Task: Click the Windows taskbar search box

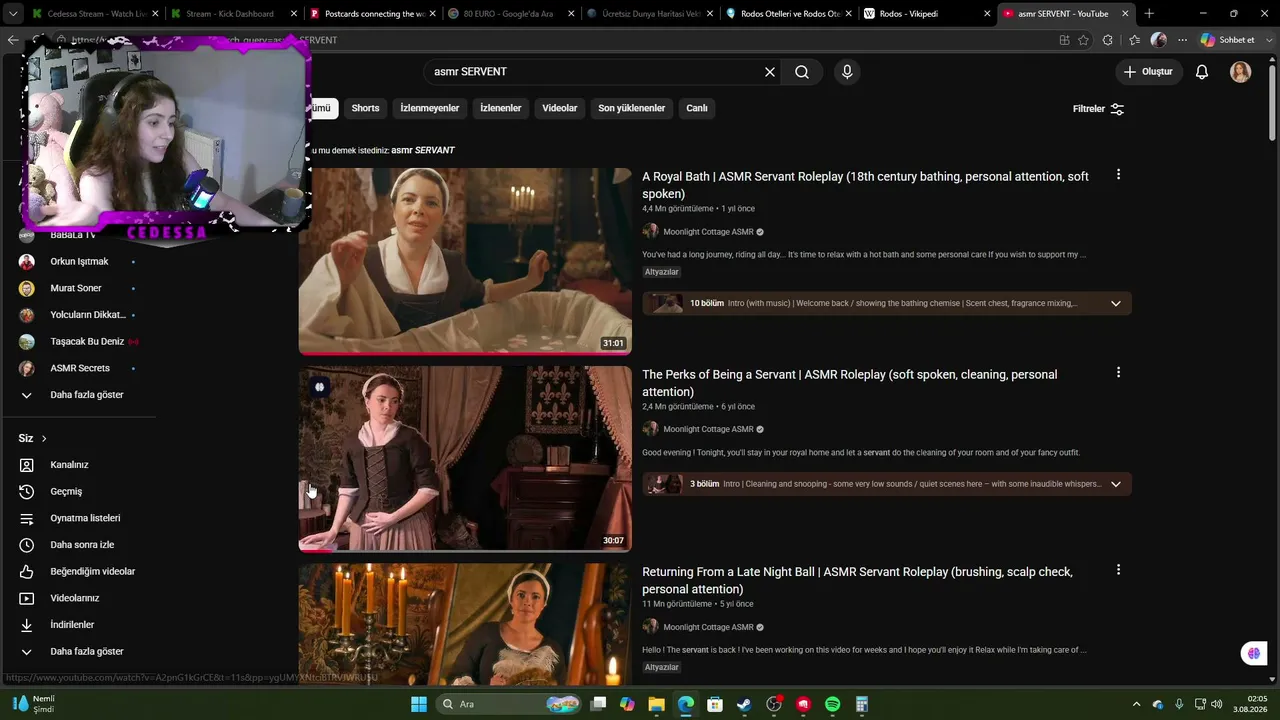Action: (510, 704)
